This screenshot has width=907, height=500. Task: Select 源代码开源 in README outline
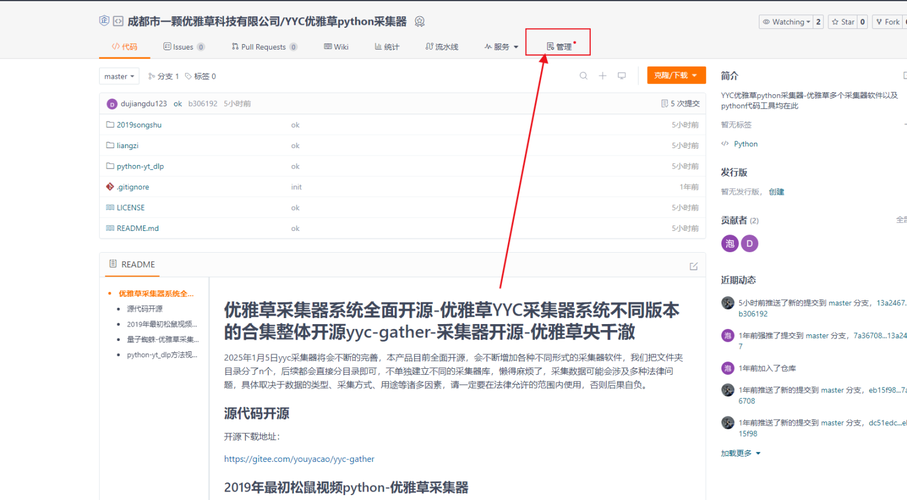145,308
